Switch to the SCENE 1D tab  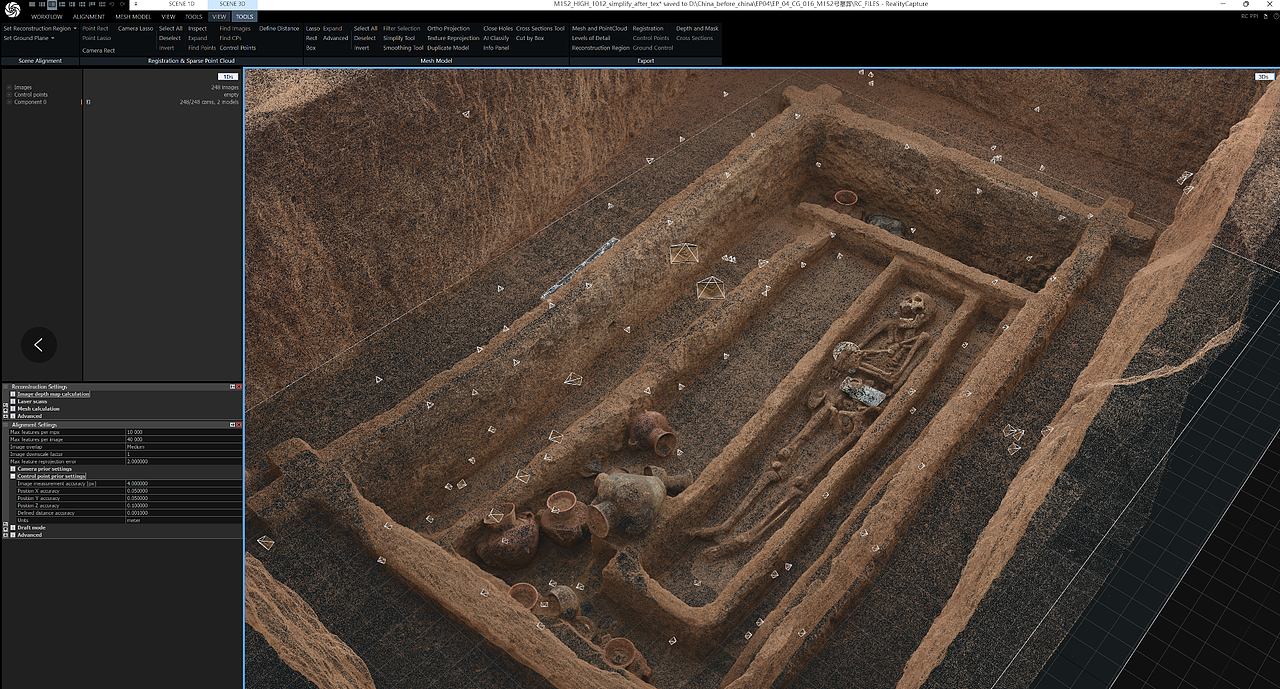click(x=181, y=4)
